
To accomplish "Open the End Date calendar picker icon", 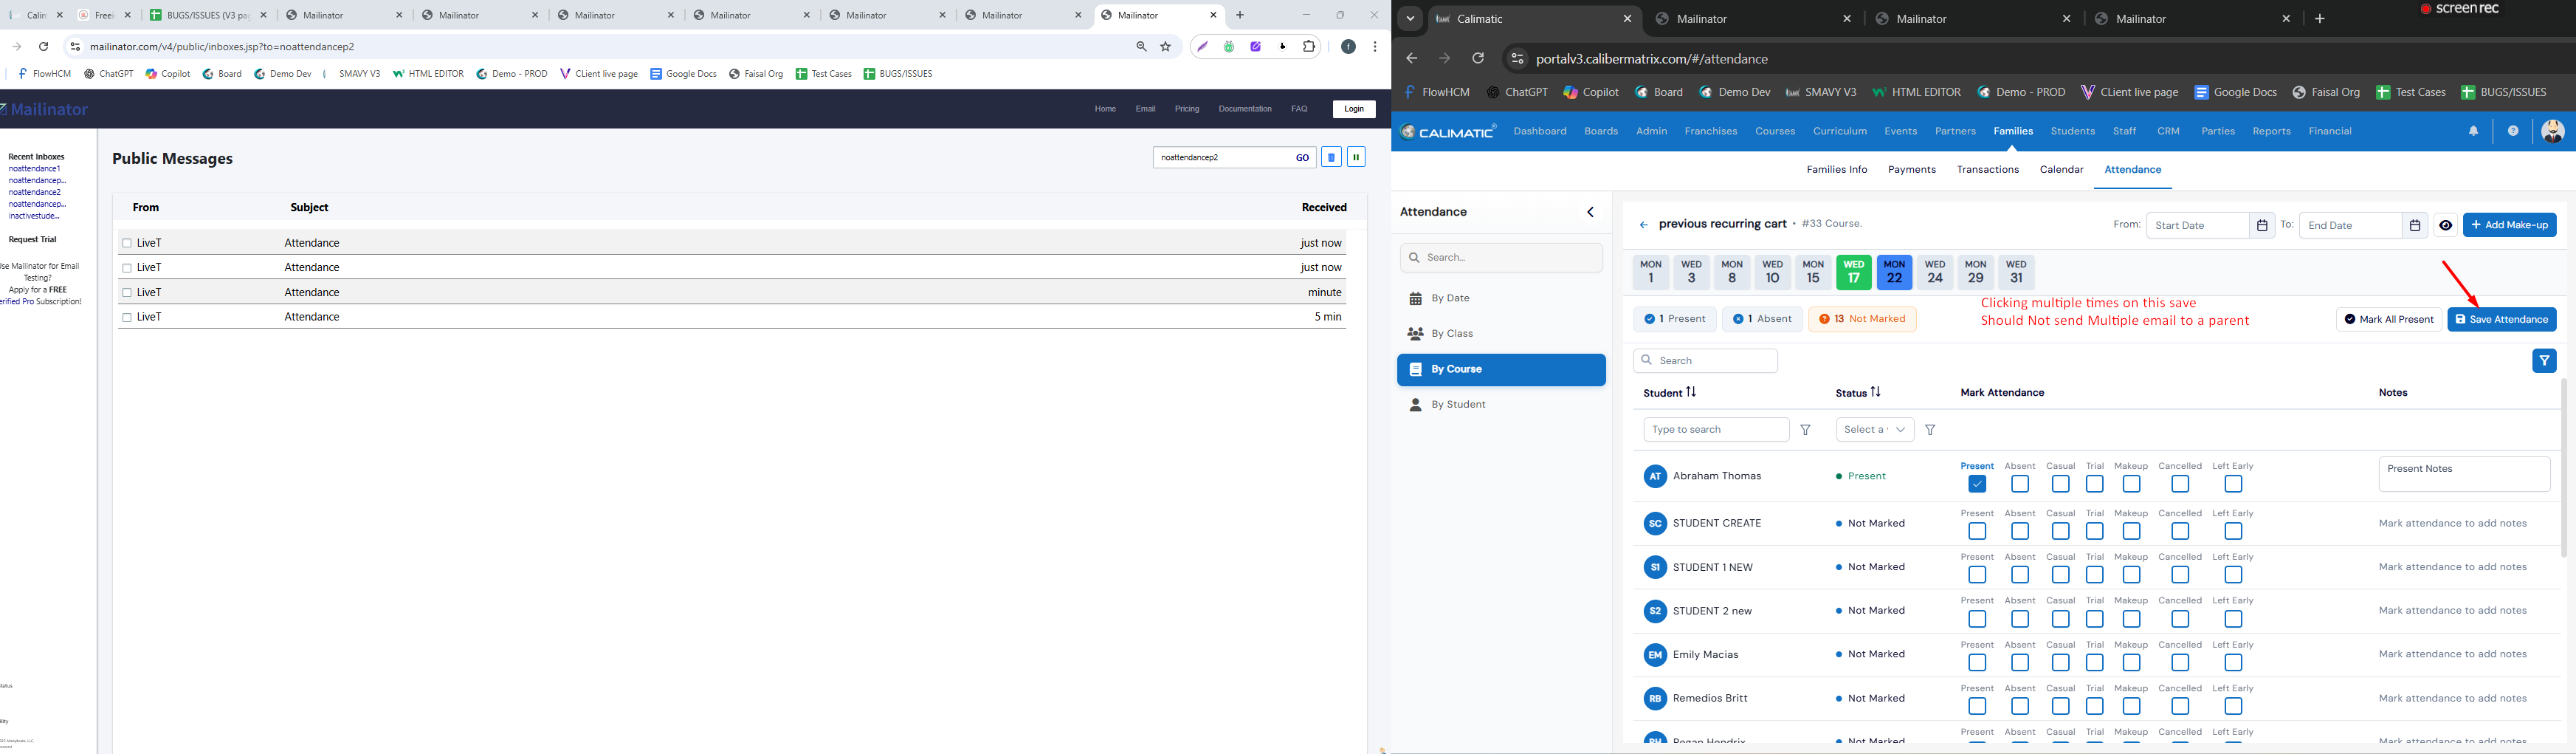I will click(2415, 225).
